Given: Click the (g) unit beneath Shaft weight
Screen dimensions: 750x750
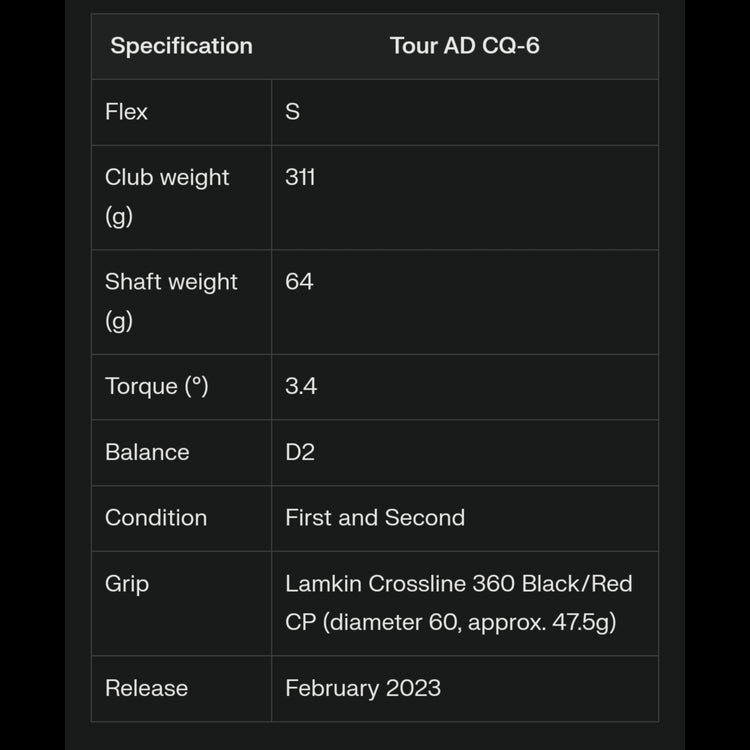Looking at the screenshot, I should 119,321.
